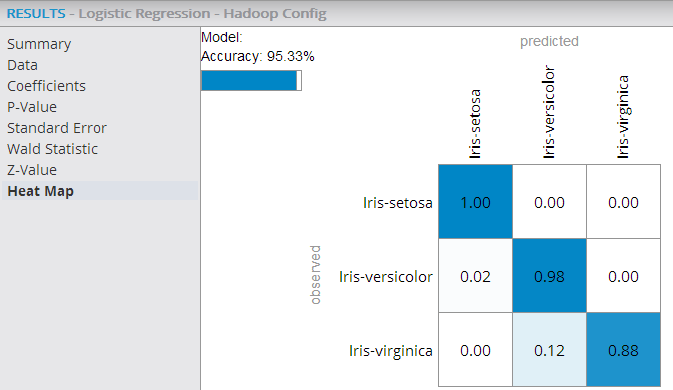Image resolution: width=673 pixels, height=390 pixels.
Task: View the Standard Error section
Action: 57,128
